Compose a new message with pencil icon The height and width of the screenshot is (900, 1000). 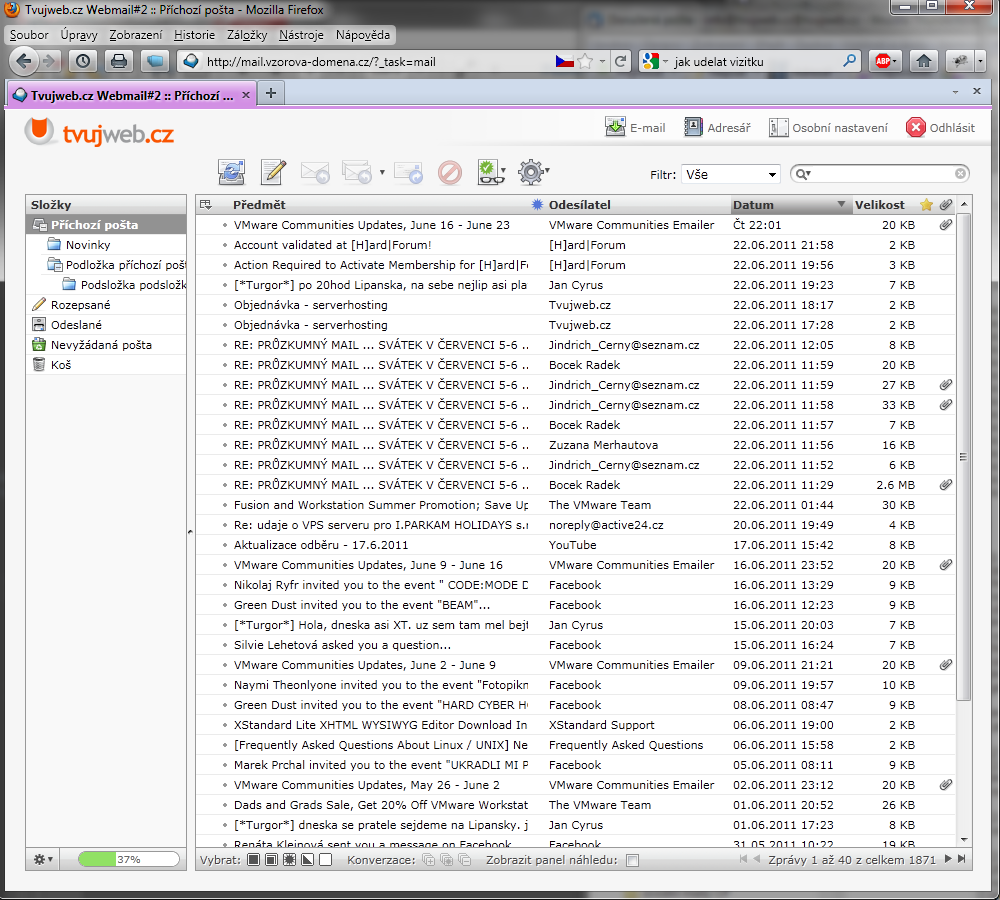coord(272,172)
